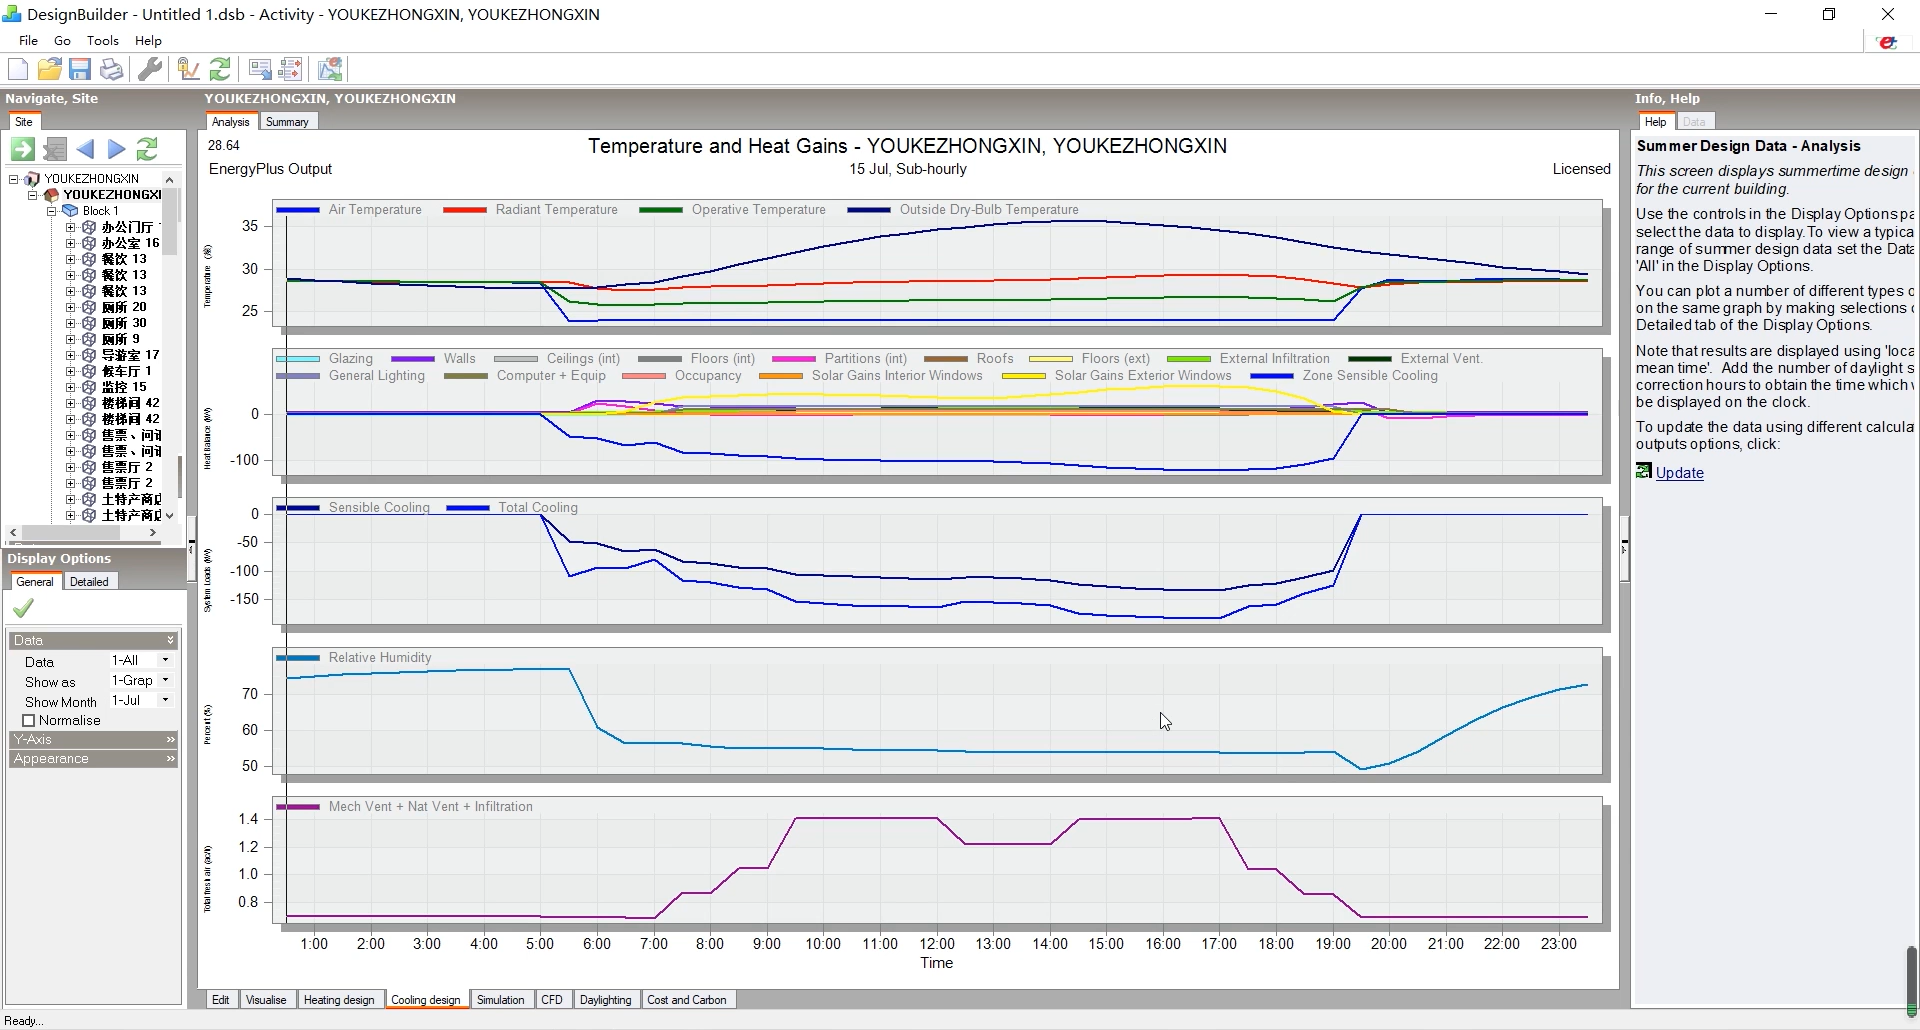Click the results chart viewer toolbar icon
This screenshot has width=1920, height=1030.
(x=330, y=69)
